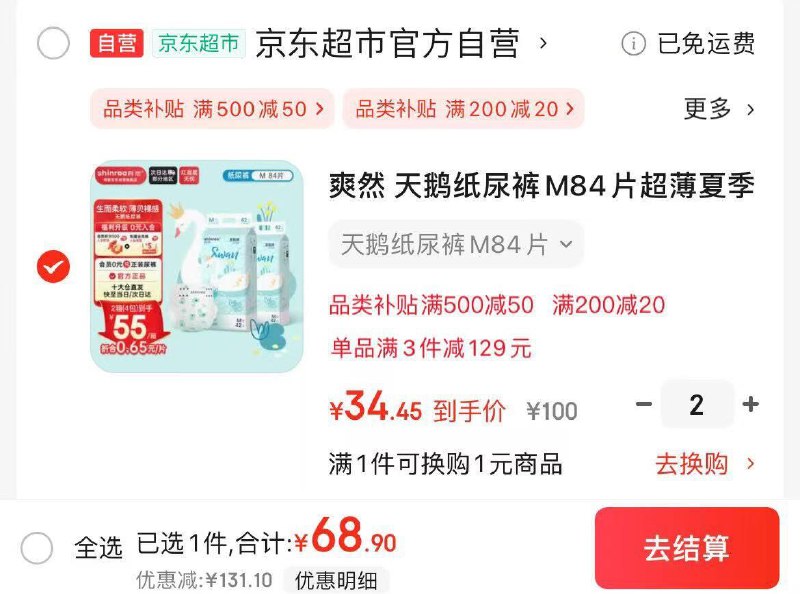The height and width of the screenshot is (594, 800).
Task: Open 优惠明细 discount details
Action: (x=336, y=581)
